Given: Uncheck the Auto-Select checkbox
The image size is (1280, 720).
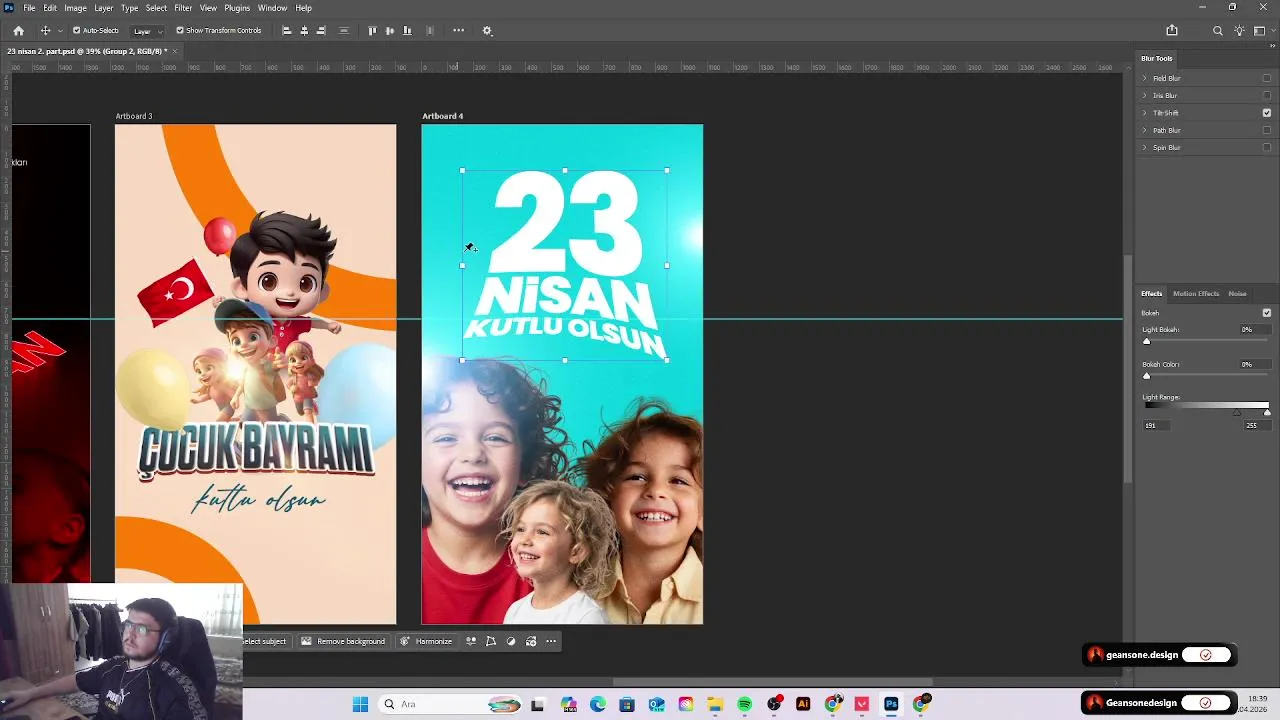Looking at the screenshot, I should 77,31.
